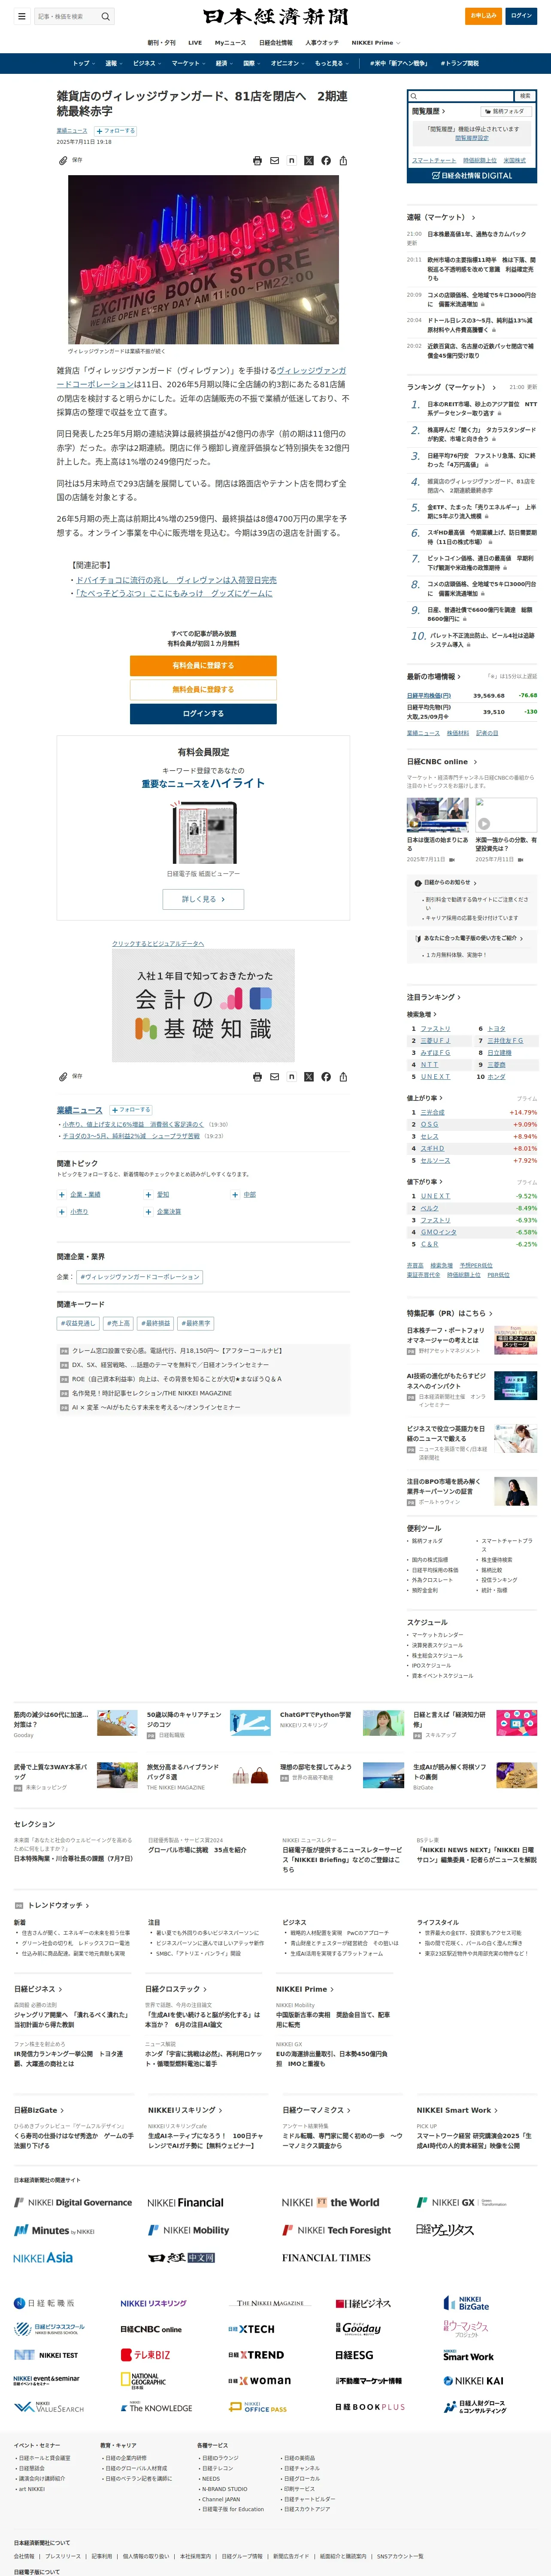Click the お申し込み orange button
Image resolution: width=551 pixels, height=2576 pixels.
pos(484,16)
